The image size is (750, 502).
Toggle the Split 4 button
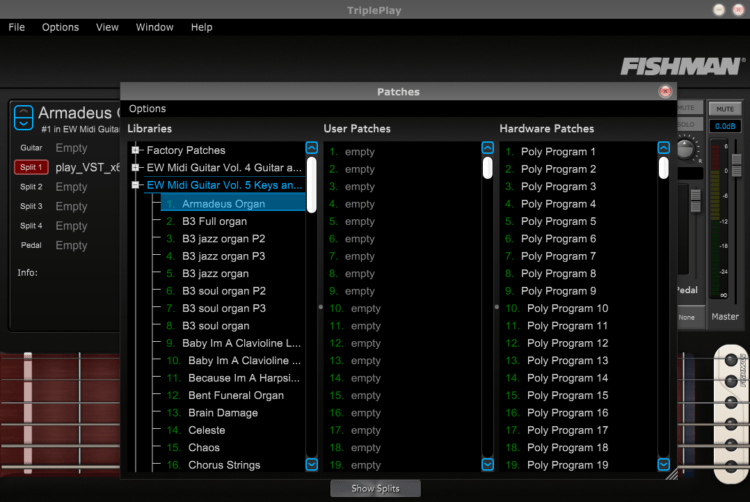coord(31,226)
